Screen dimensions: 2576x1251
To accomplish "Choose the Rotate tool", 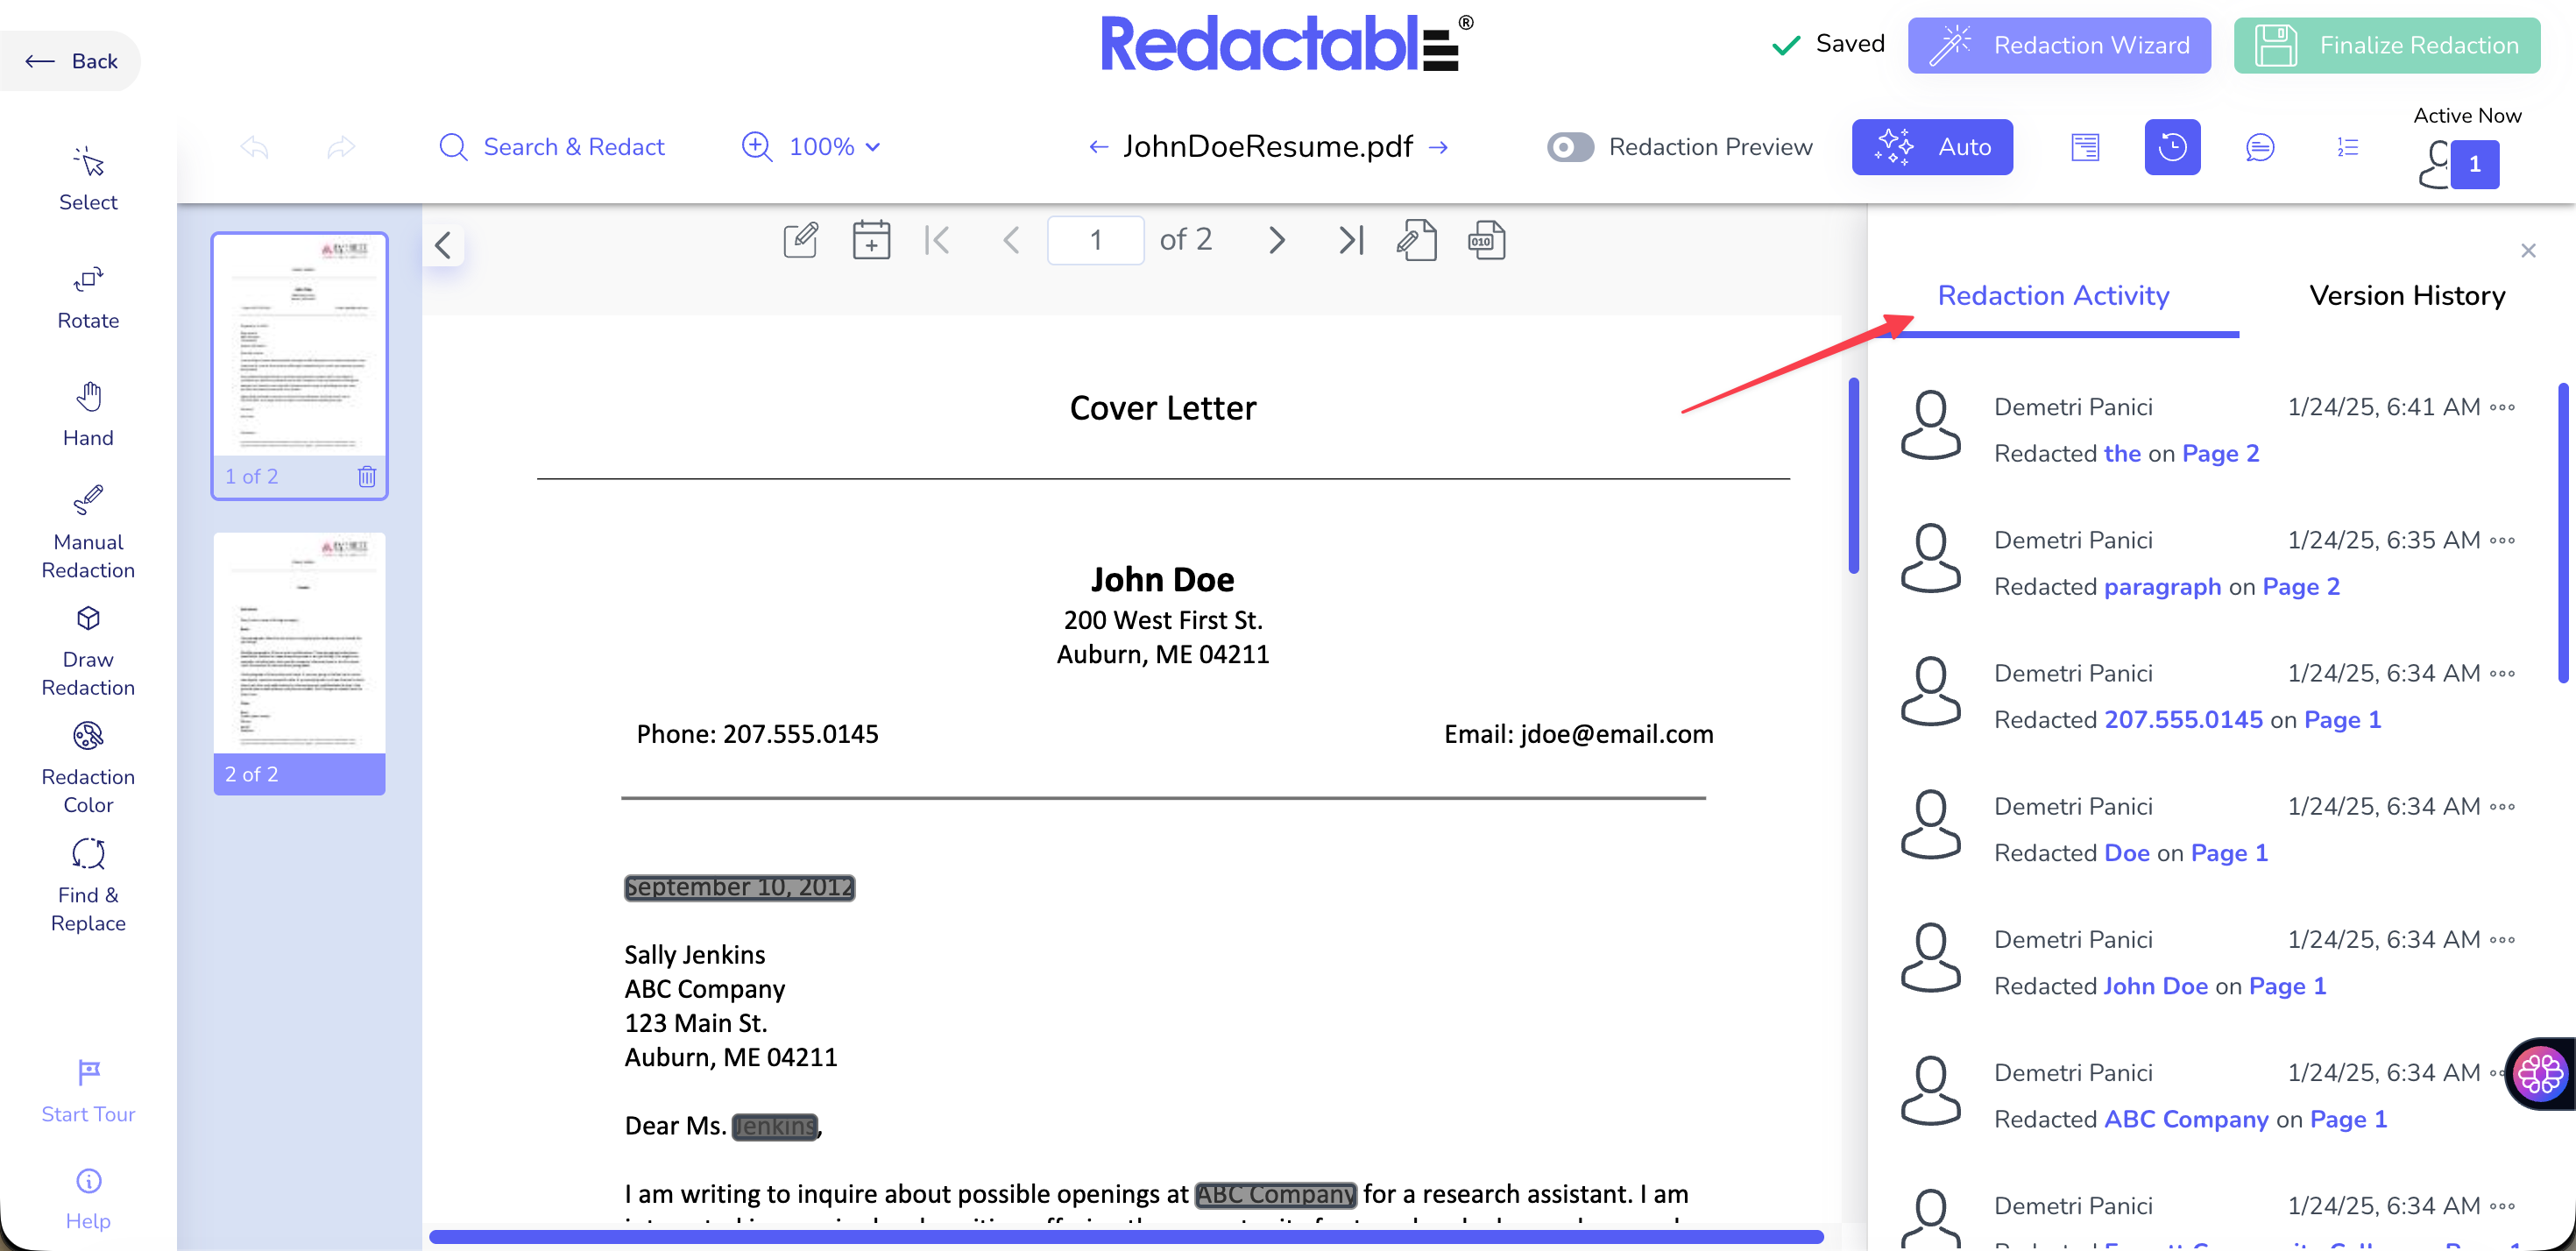I will (88, 298).
